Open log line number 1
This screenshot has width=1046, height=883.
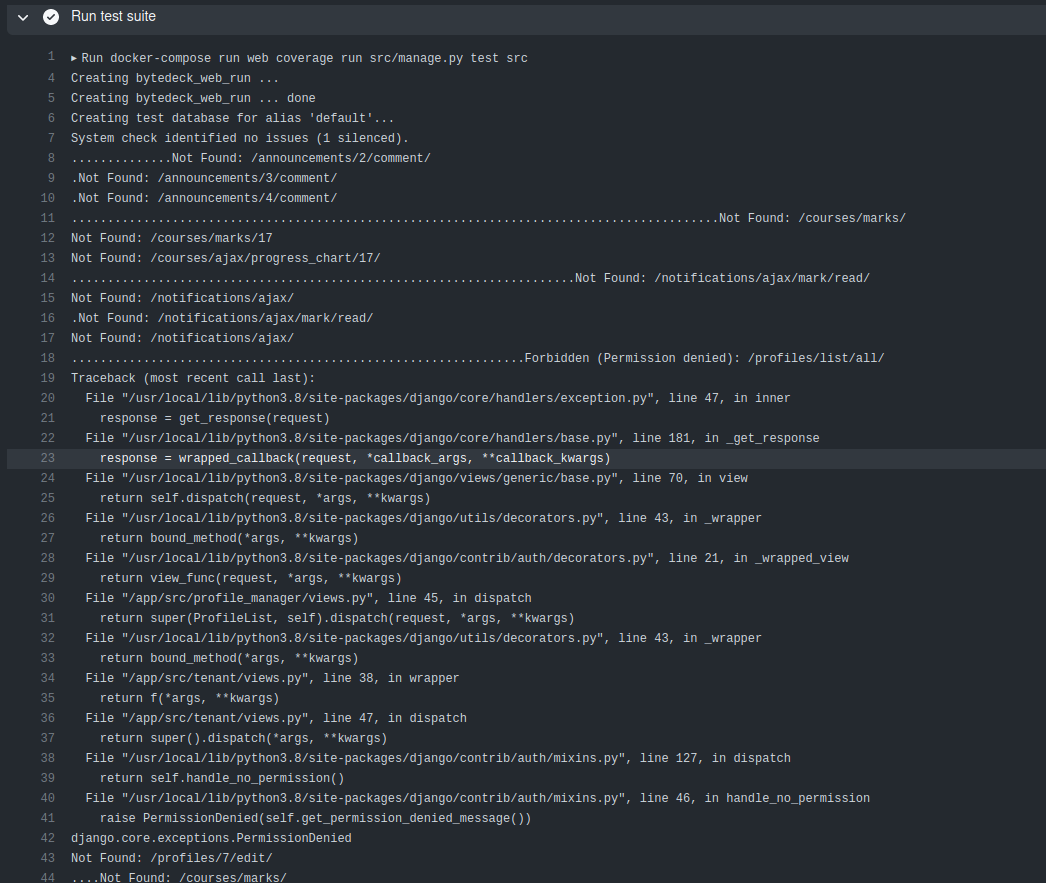tap(51, 57)
